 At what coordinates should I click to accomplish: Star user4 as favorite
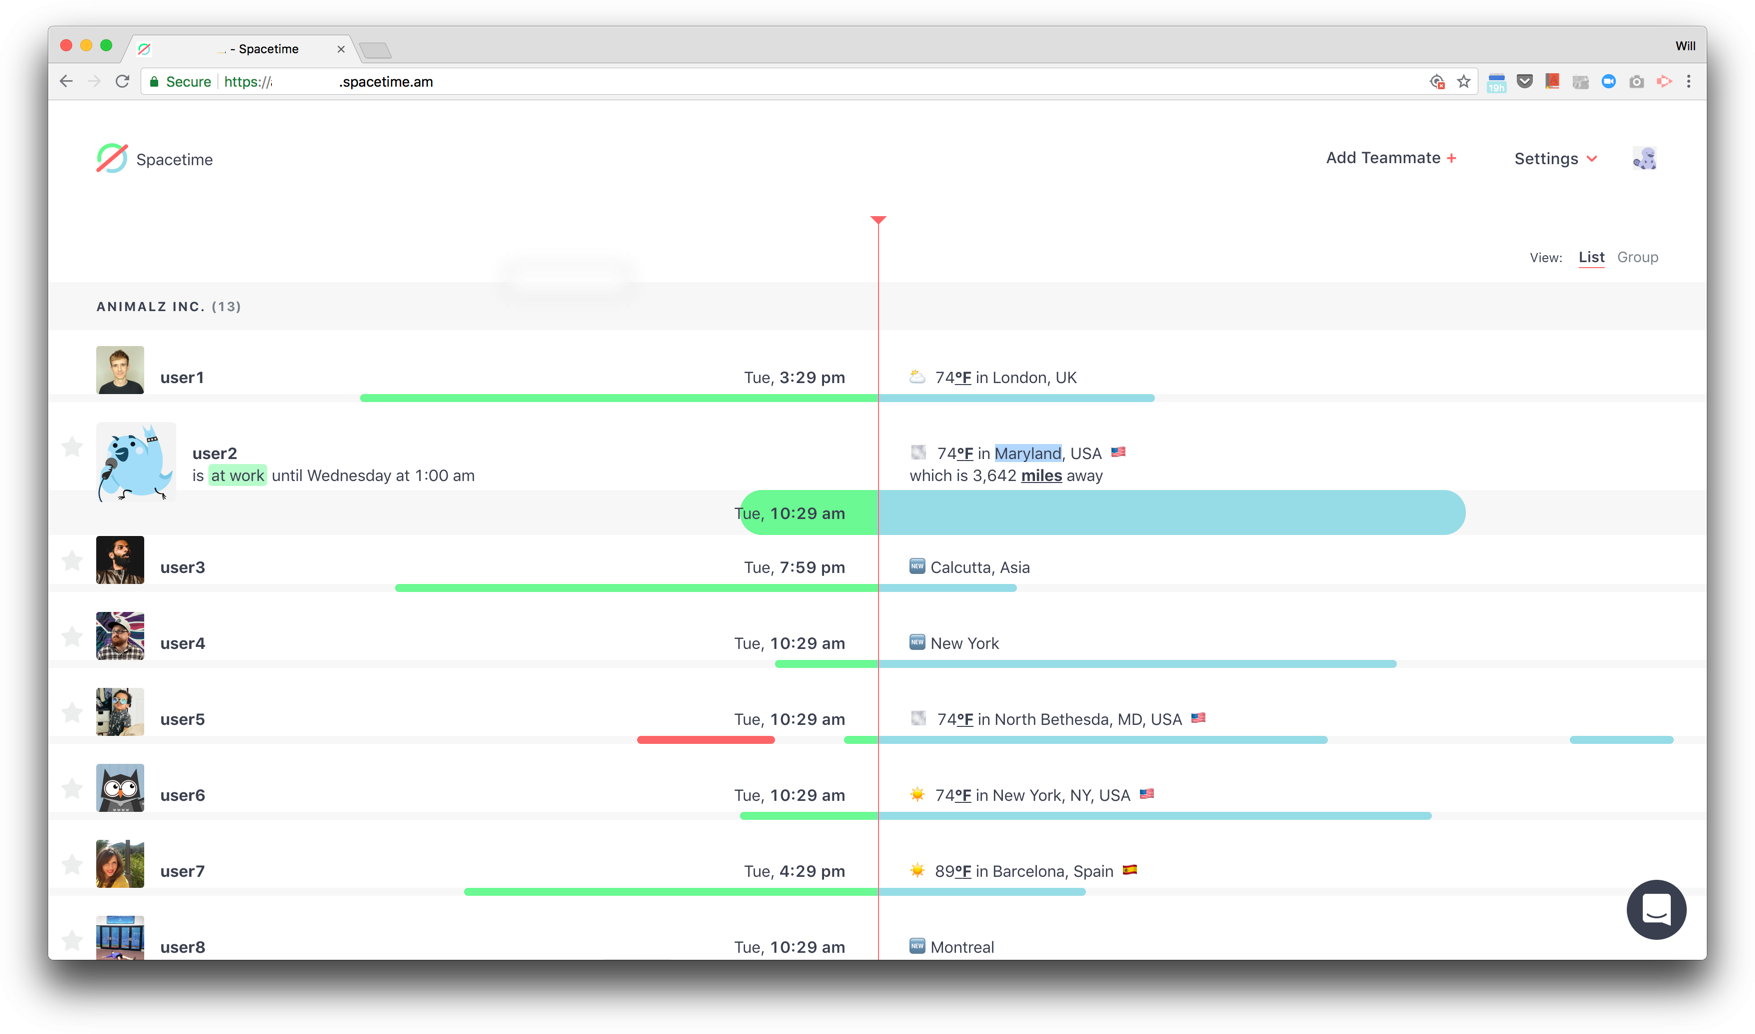click(72, 637)
